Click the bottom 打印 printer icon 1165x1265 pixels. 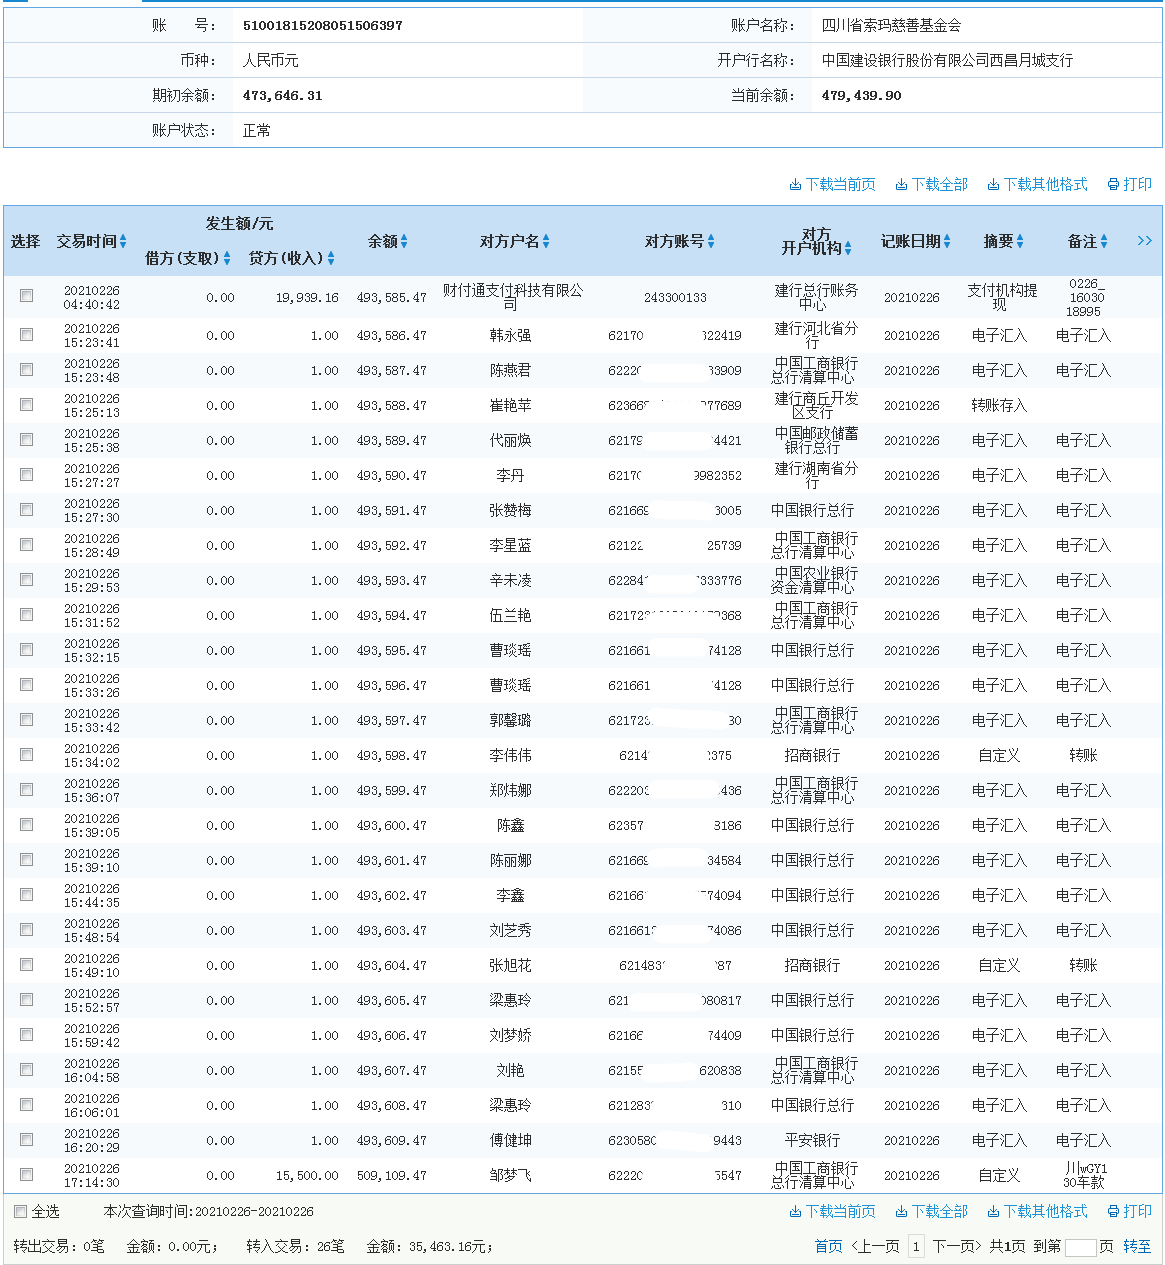(1113, 1212)
